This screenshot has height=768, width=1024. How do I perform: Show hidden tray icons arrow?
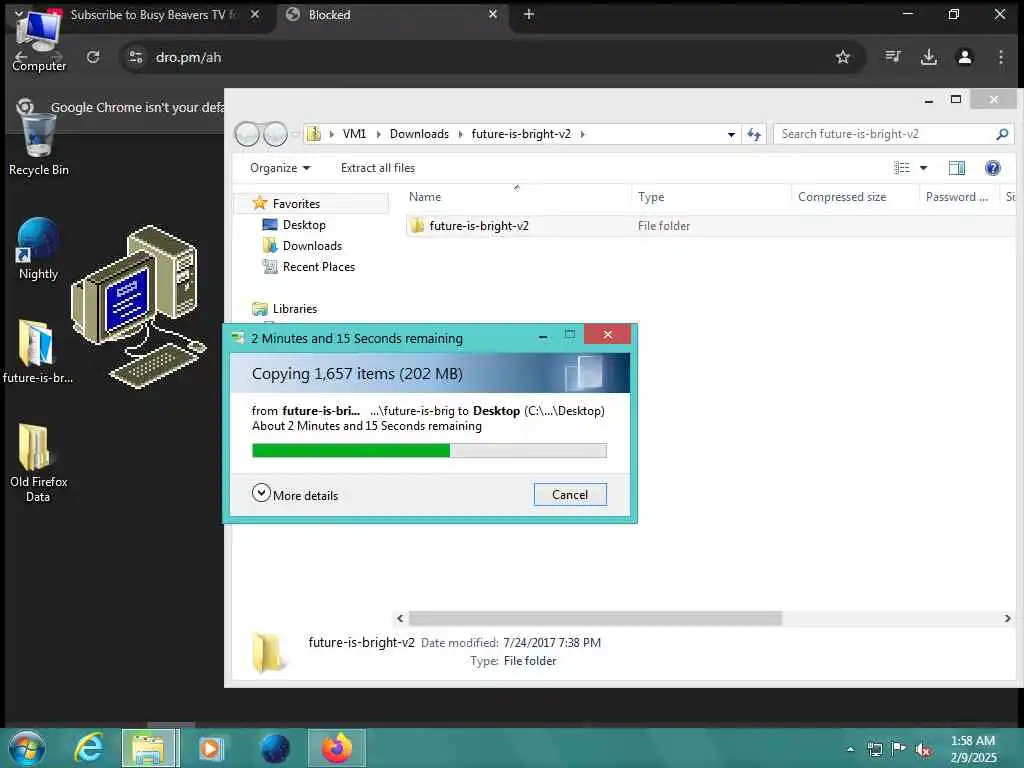tap(850, 749)
